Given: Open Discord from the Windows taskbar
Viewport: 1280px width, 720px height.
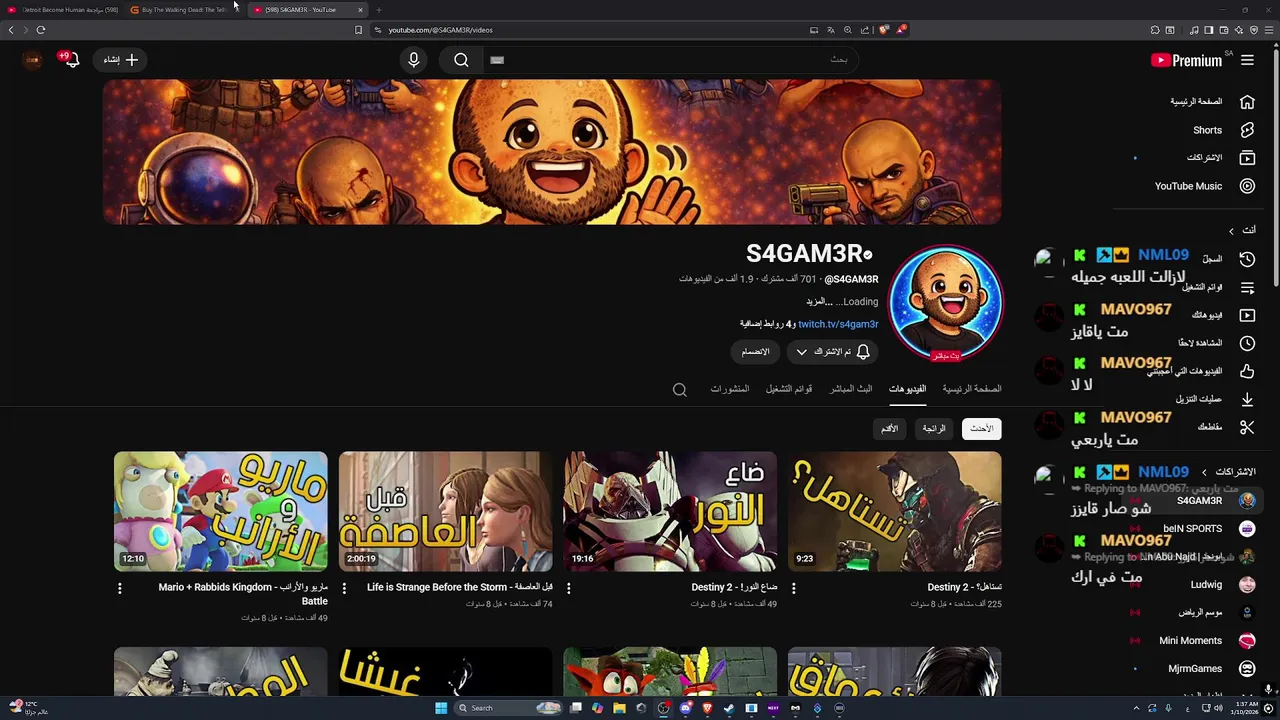Looking at the screenshot, I should [686, 708].
